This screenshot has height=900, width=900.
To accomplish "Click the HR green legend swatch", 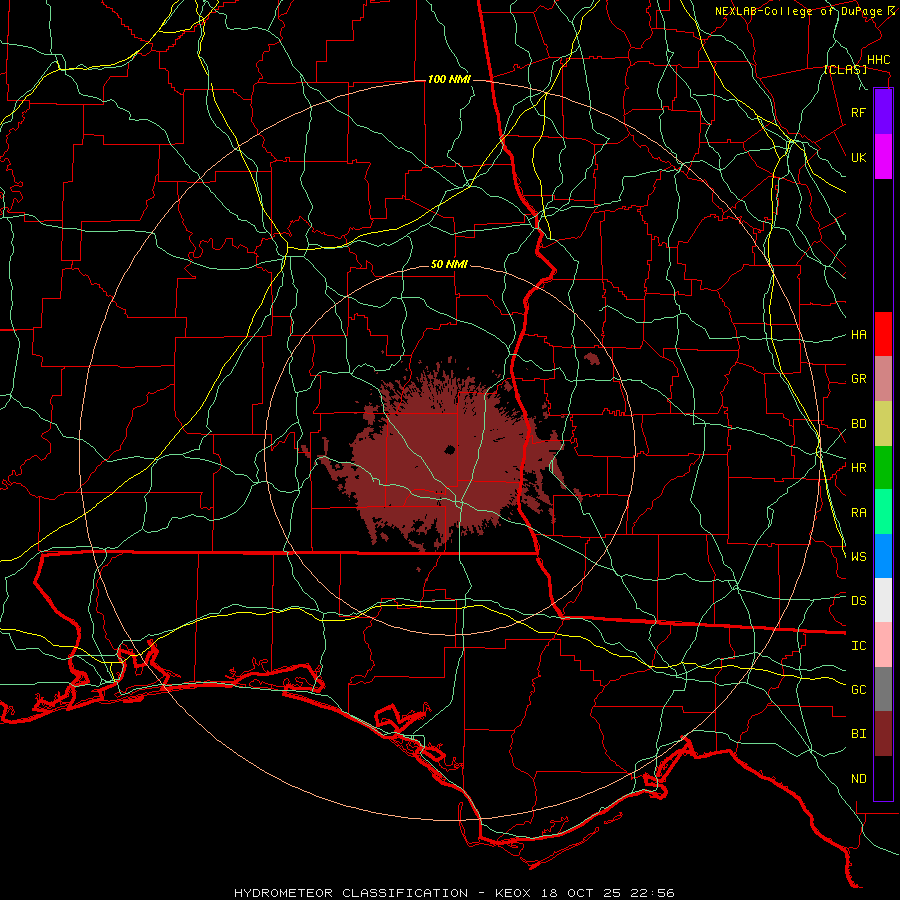I will (x=883, y=468).
